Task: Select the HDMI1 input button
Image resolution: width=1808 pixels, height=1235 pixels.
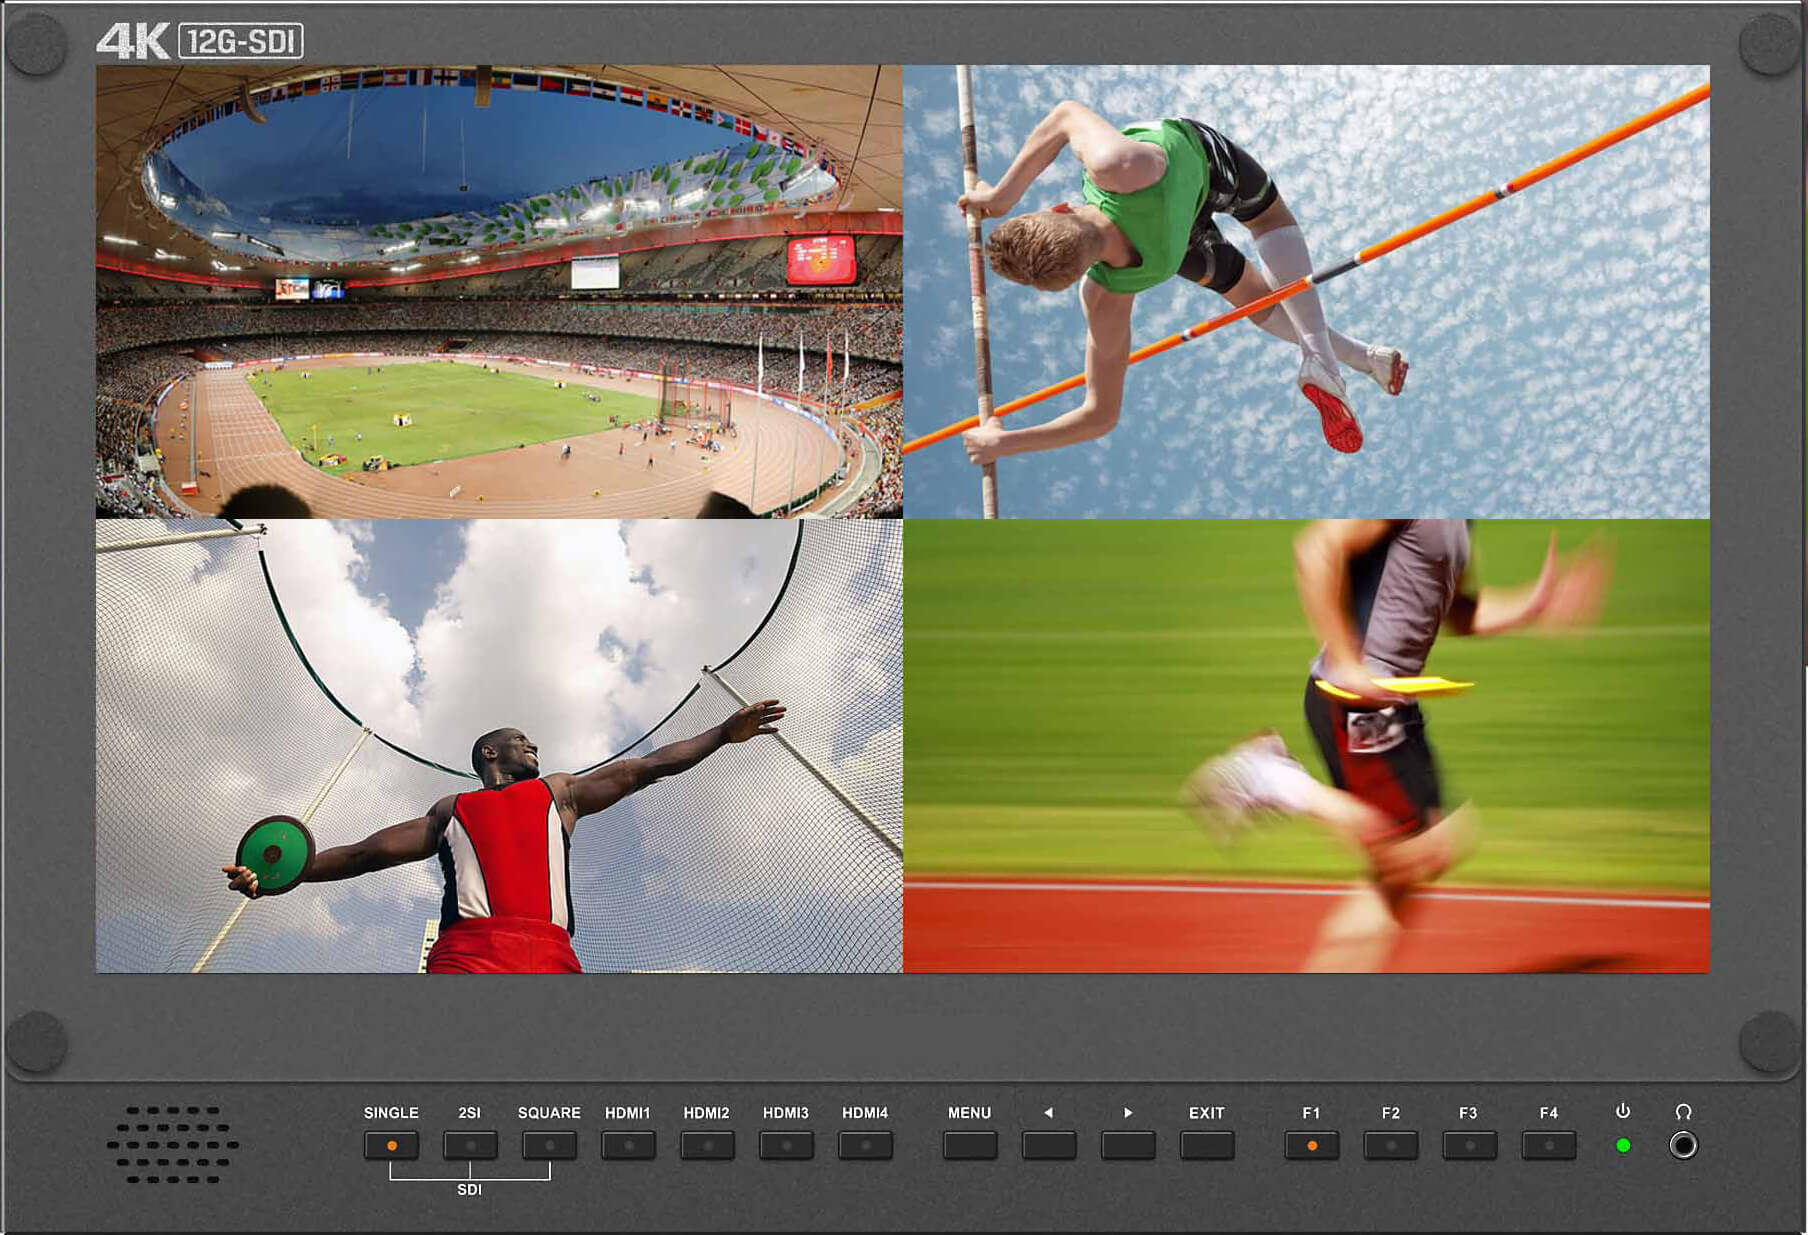Action: coord(628,1145)
